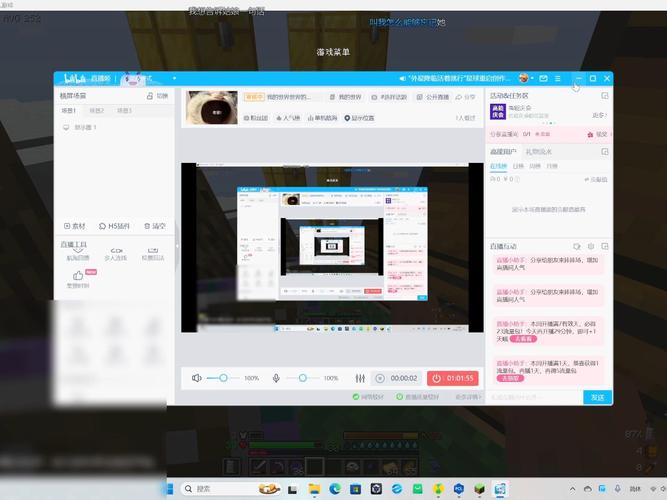Open the audio mixer sliders icon
This screenshot has width=667, height=500.
pyautogui.click(x=360, y=378)
